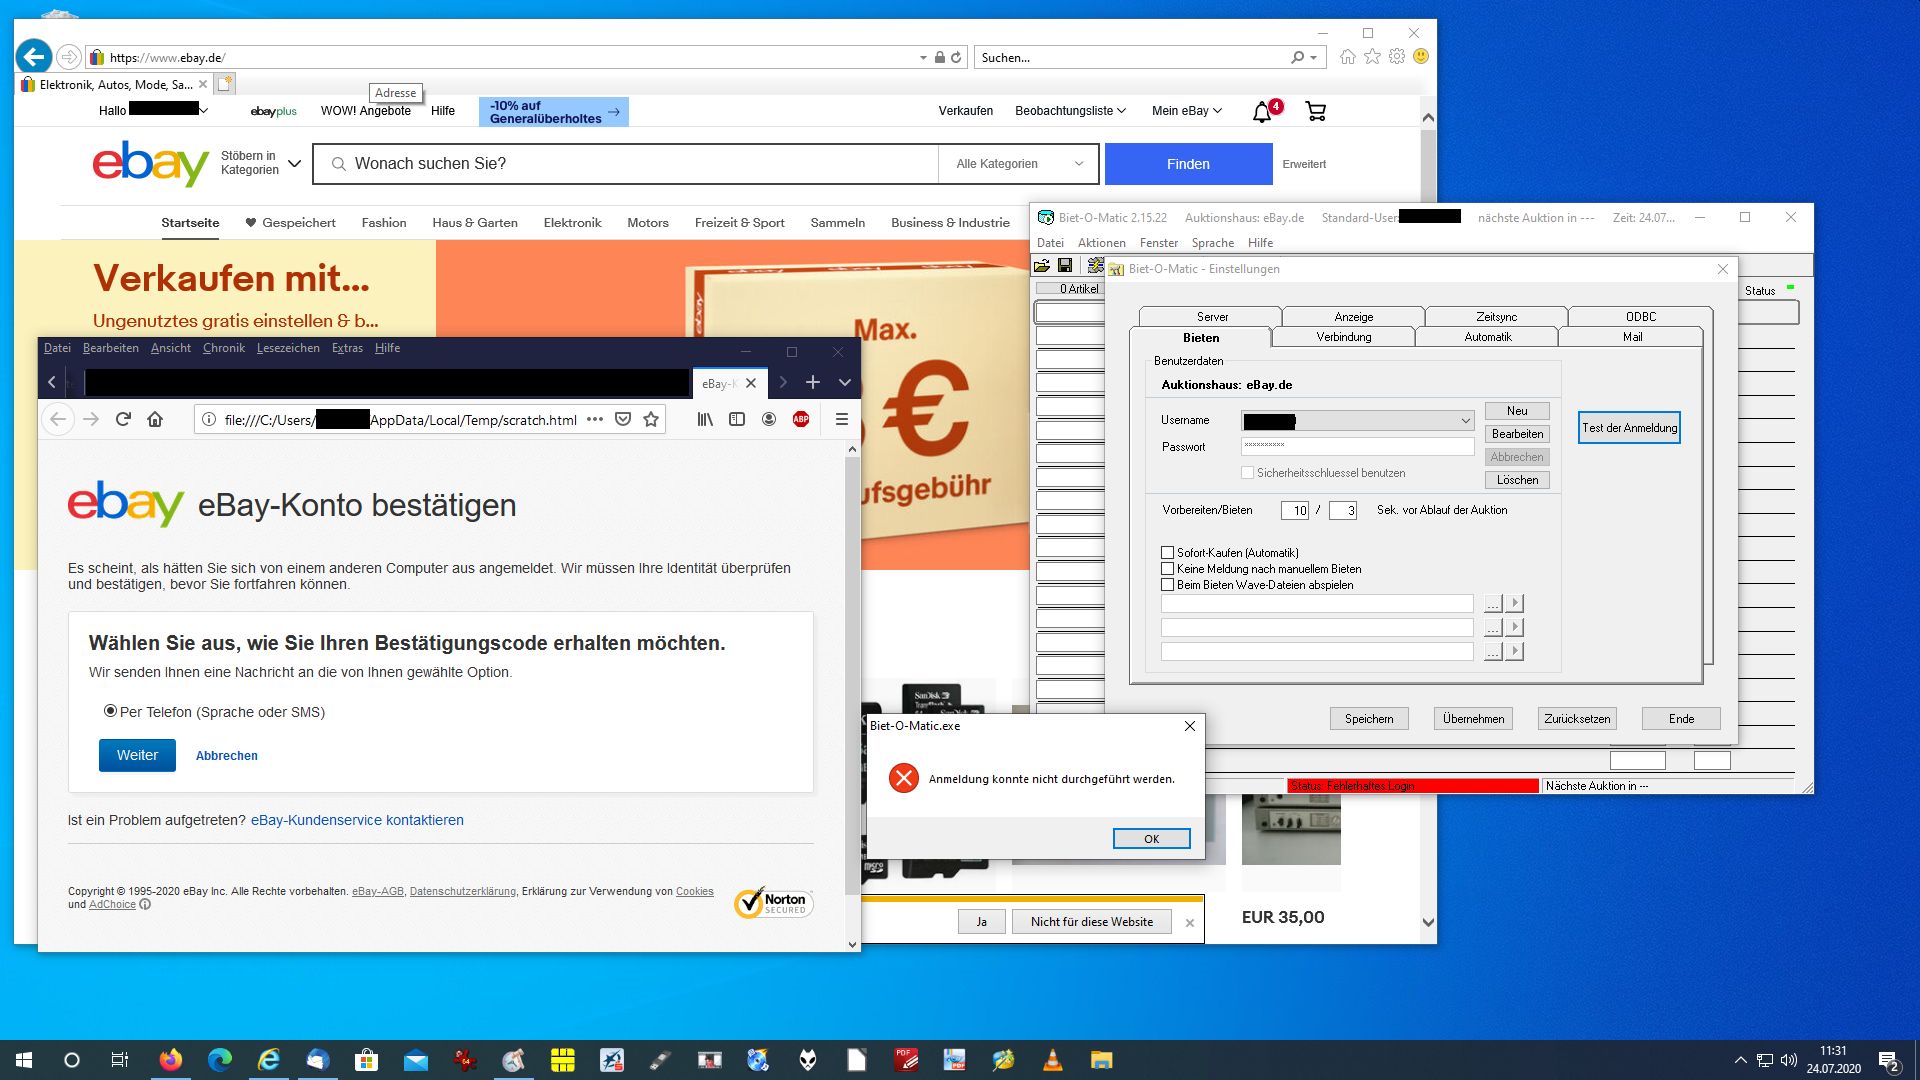1920x1080 pixels.
Task: Bookmark the page with the star icon
Action: coord(651,420)
